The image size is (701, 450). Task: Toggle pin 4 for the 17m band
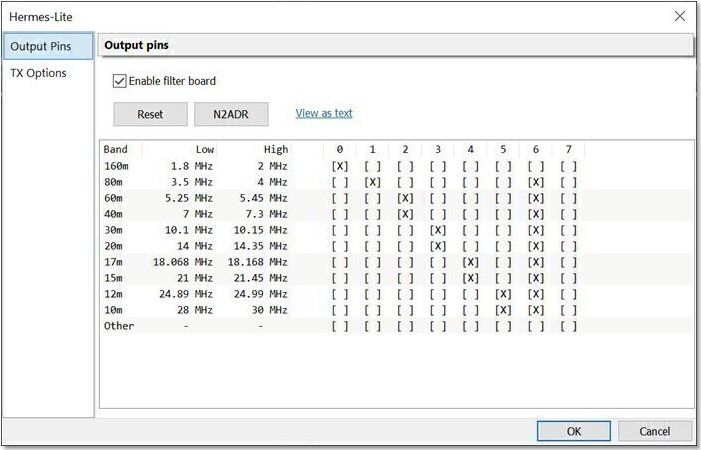click(470, 262)
